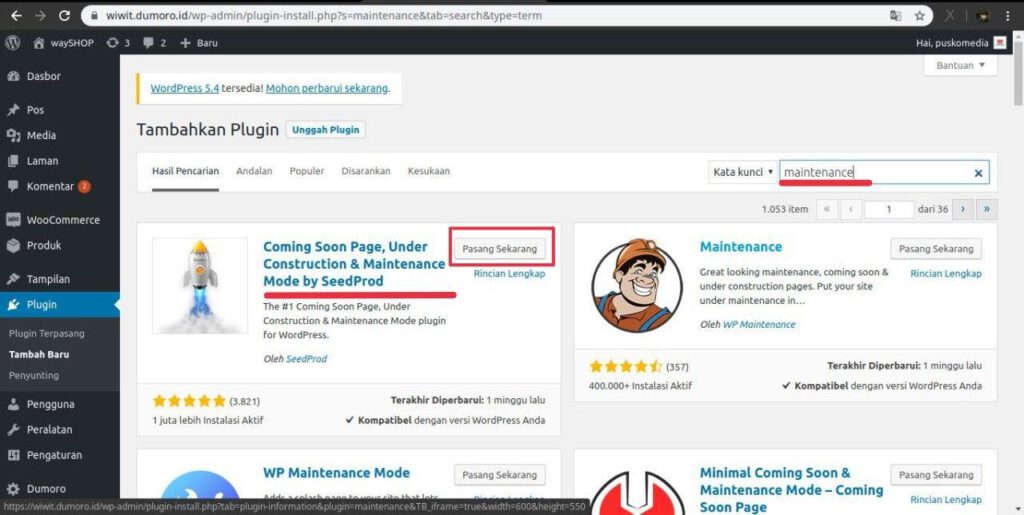Screen dimensions: 1024x515
Task: Open the Chrome three-dot menu
Action: coord(1010,16)
